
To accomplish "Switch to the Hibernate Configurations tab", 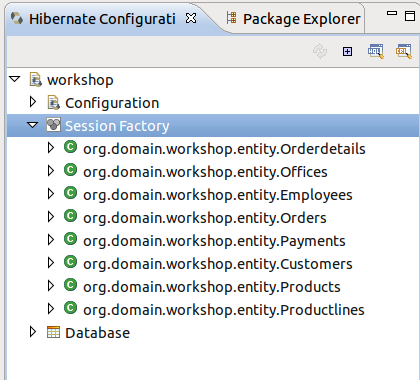I will (102, 19).
